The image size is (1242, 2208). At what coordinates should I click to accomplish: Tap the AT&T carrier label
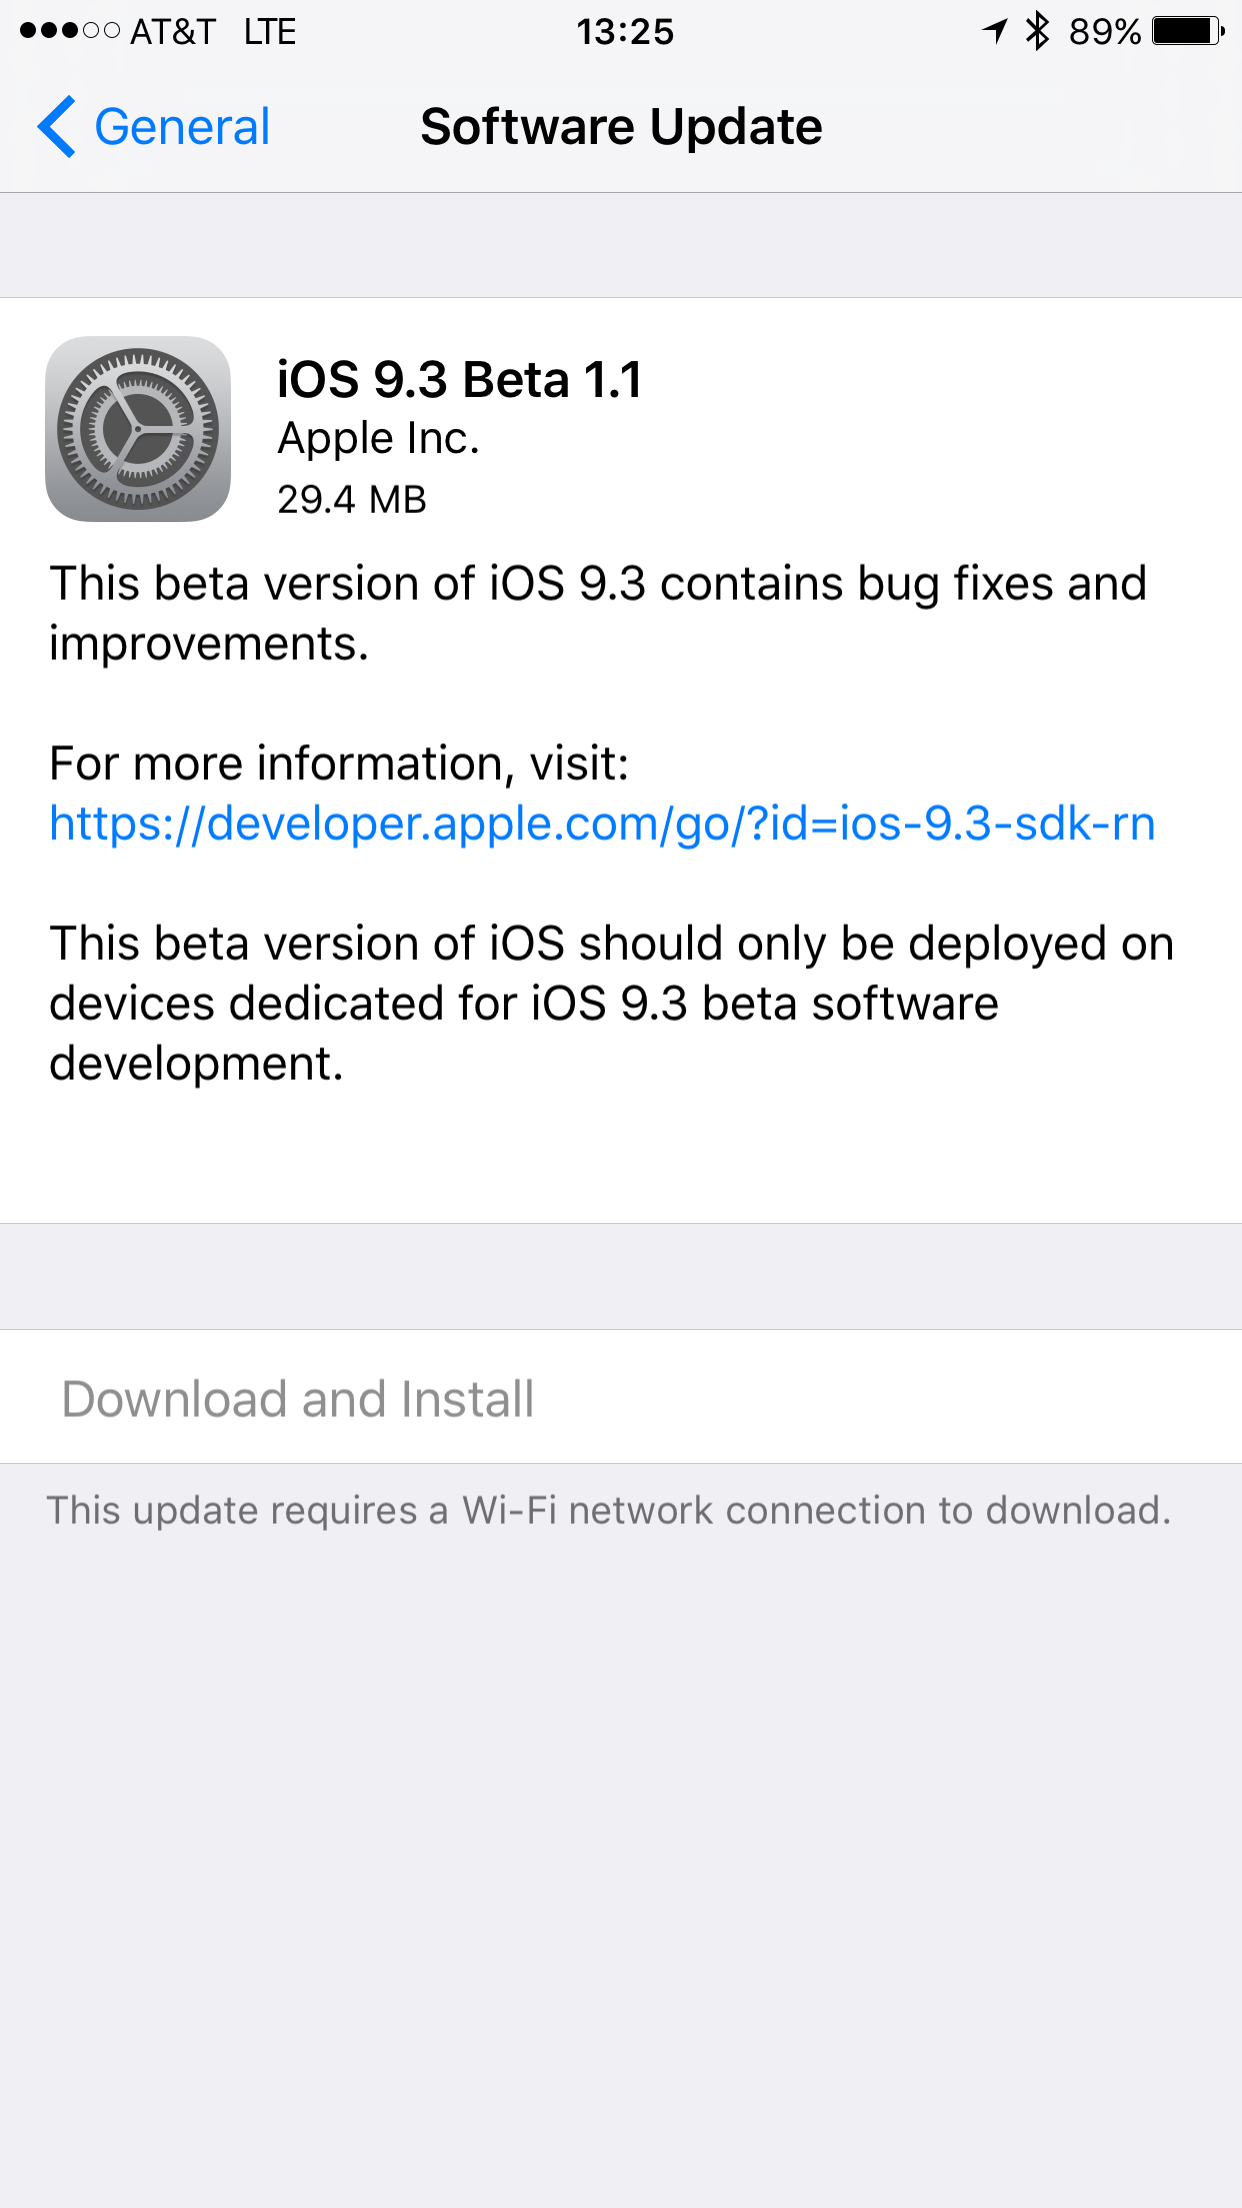click(x=173, y=32)
